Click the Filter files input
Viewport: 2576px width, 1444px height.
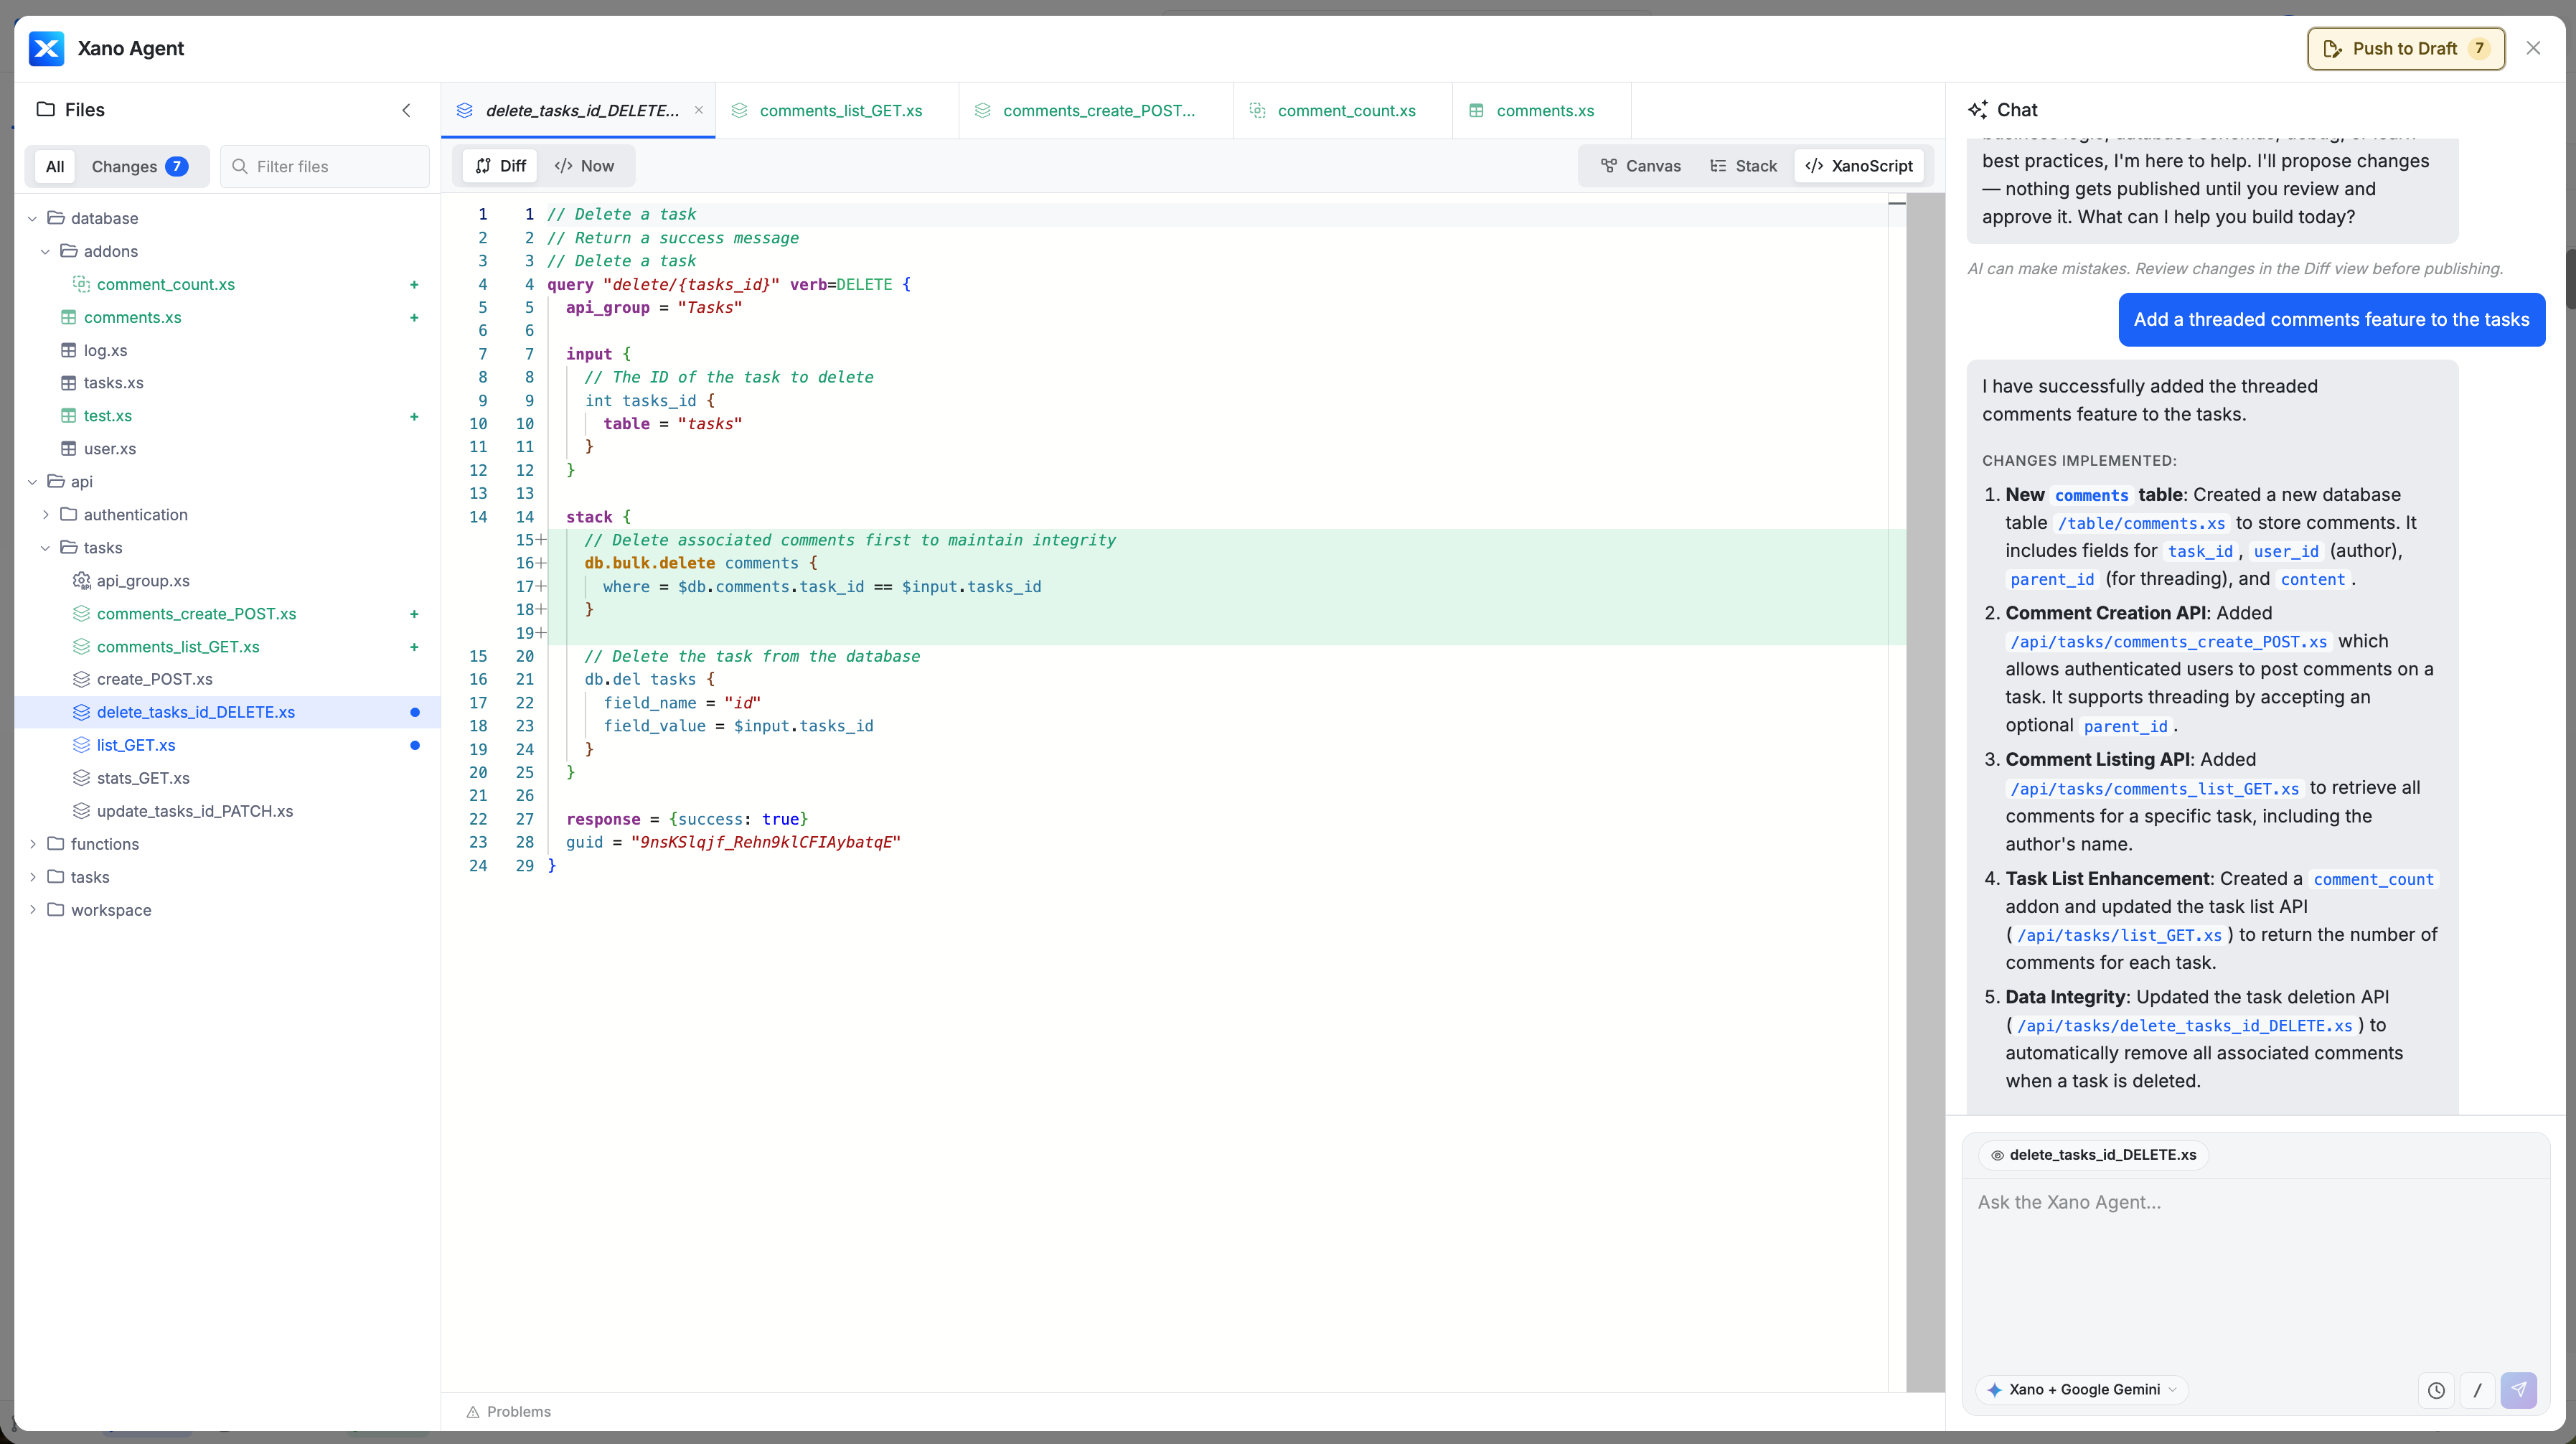point(325,166)
